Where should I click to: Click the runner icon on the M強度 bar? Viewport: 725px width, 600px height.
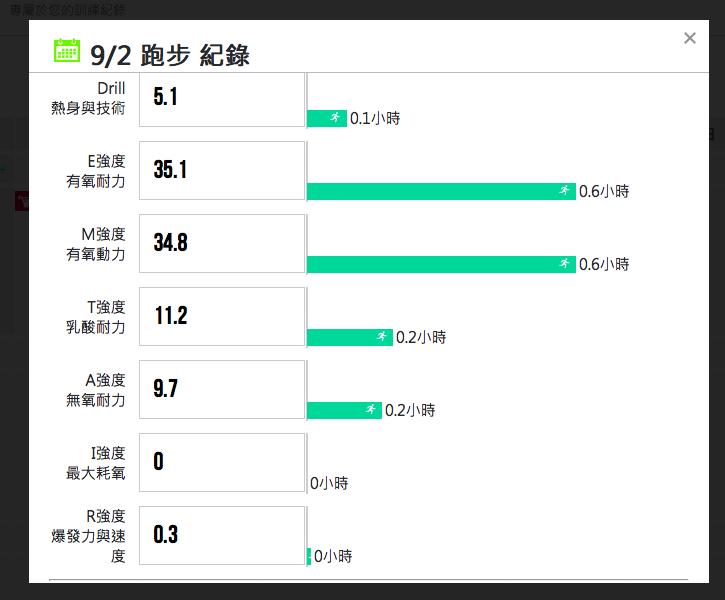coord(565,263)
